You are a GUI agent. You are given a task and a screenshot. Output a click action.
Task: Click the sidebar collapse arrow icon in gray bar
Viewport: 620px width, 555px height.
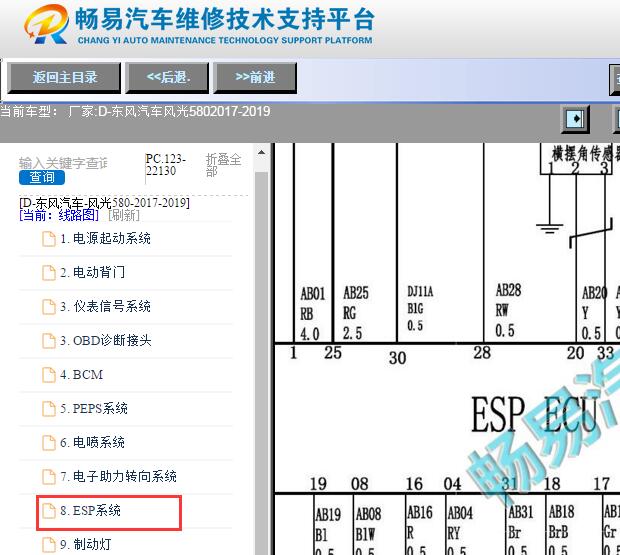(575, 119)
